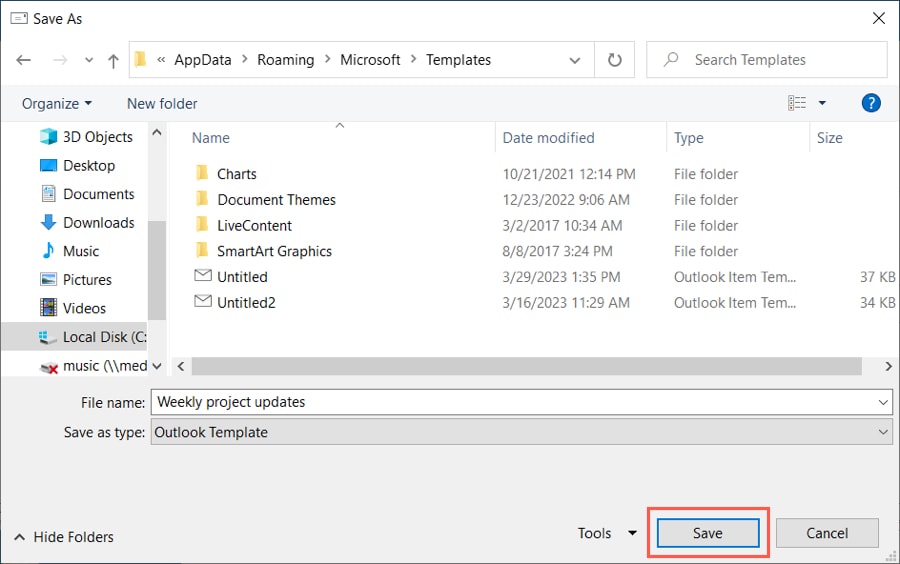
Task: Open the address bar history dropdown
Action: tap(575, 60)
